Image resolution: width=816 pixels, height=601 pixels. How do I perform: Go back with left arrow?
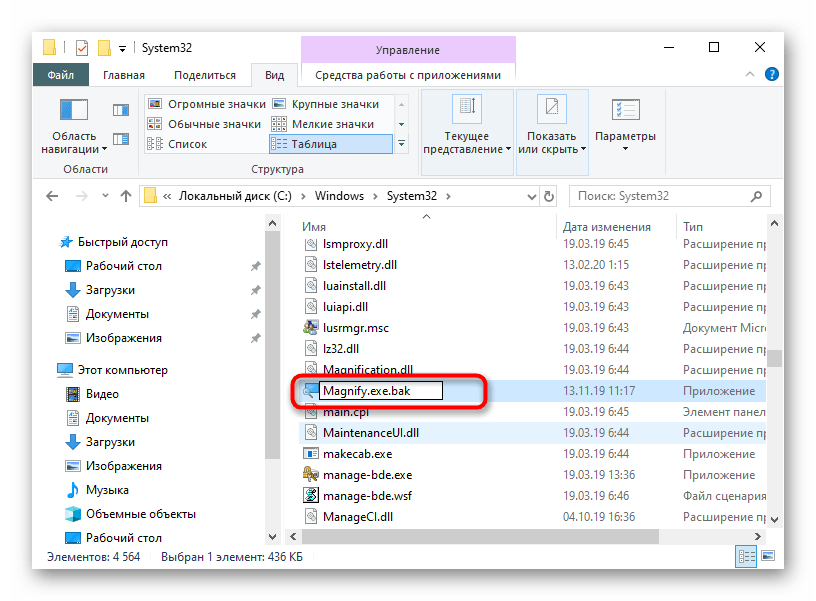52,196
